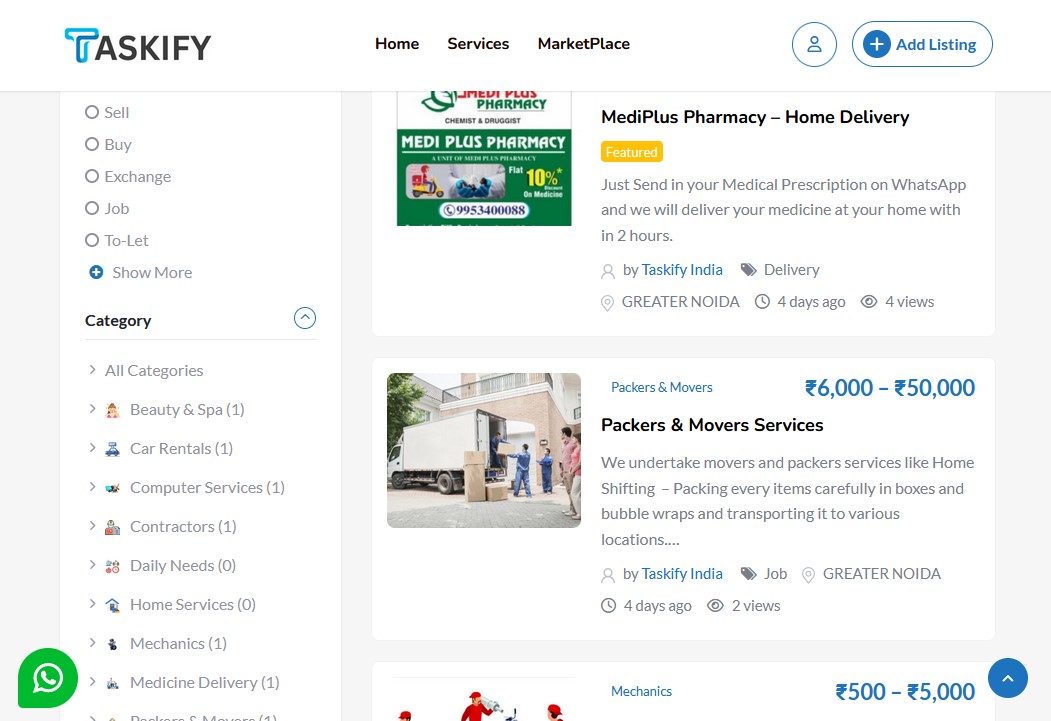The image size is (1051, 721).
Task: Click the ₹6,000 – ₹50,000 price
Action: point(889,387)
